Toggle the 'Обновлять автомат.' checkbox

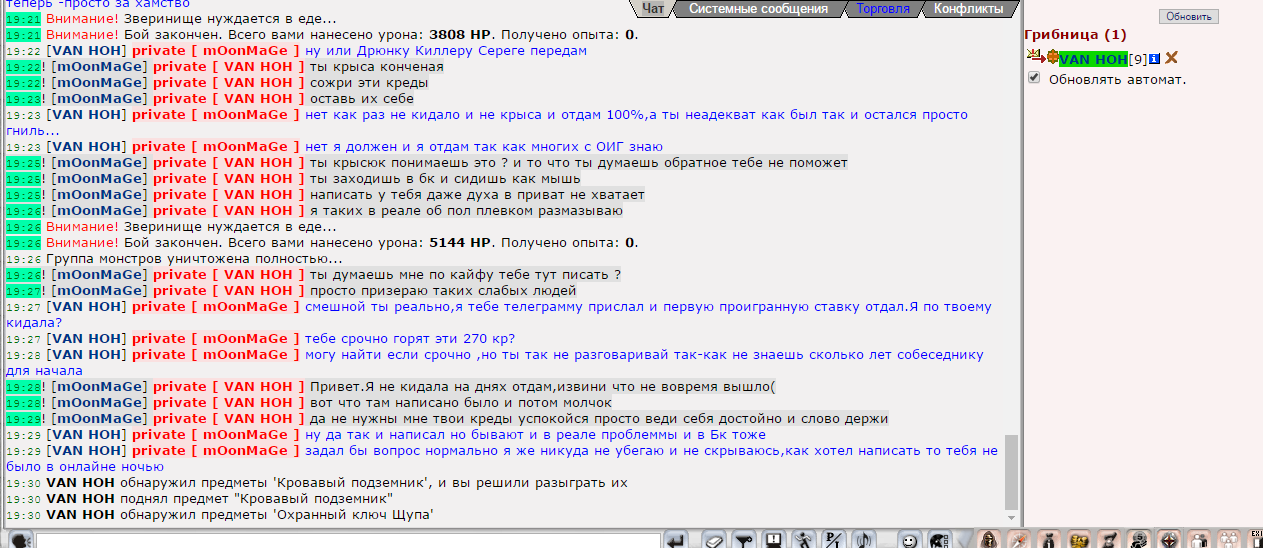(1035, 78)
